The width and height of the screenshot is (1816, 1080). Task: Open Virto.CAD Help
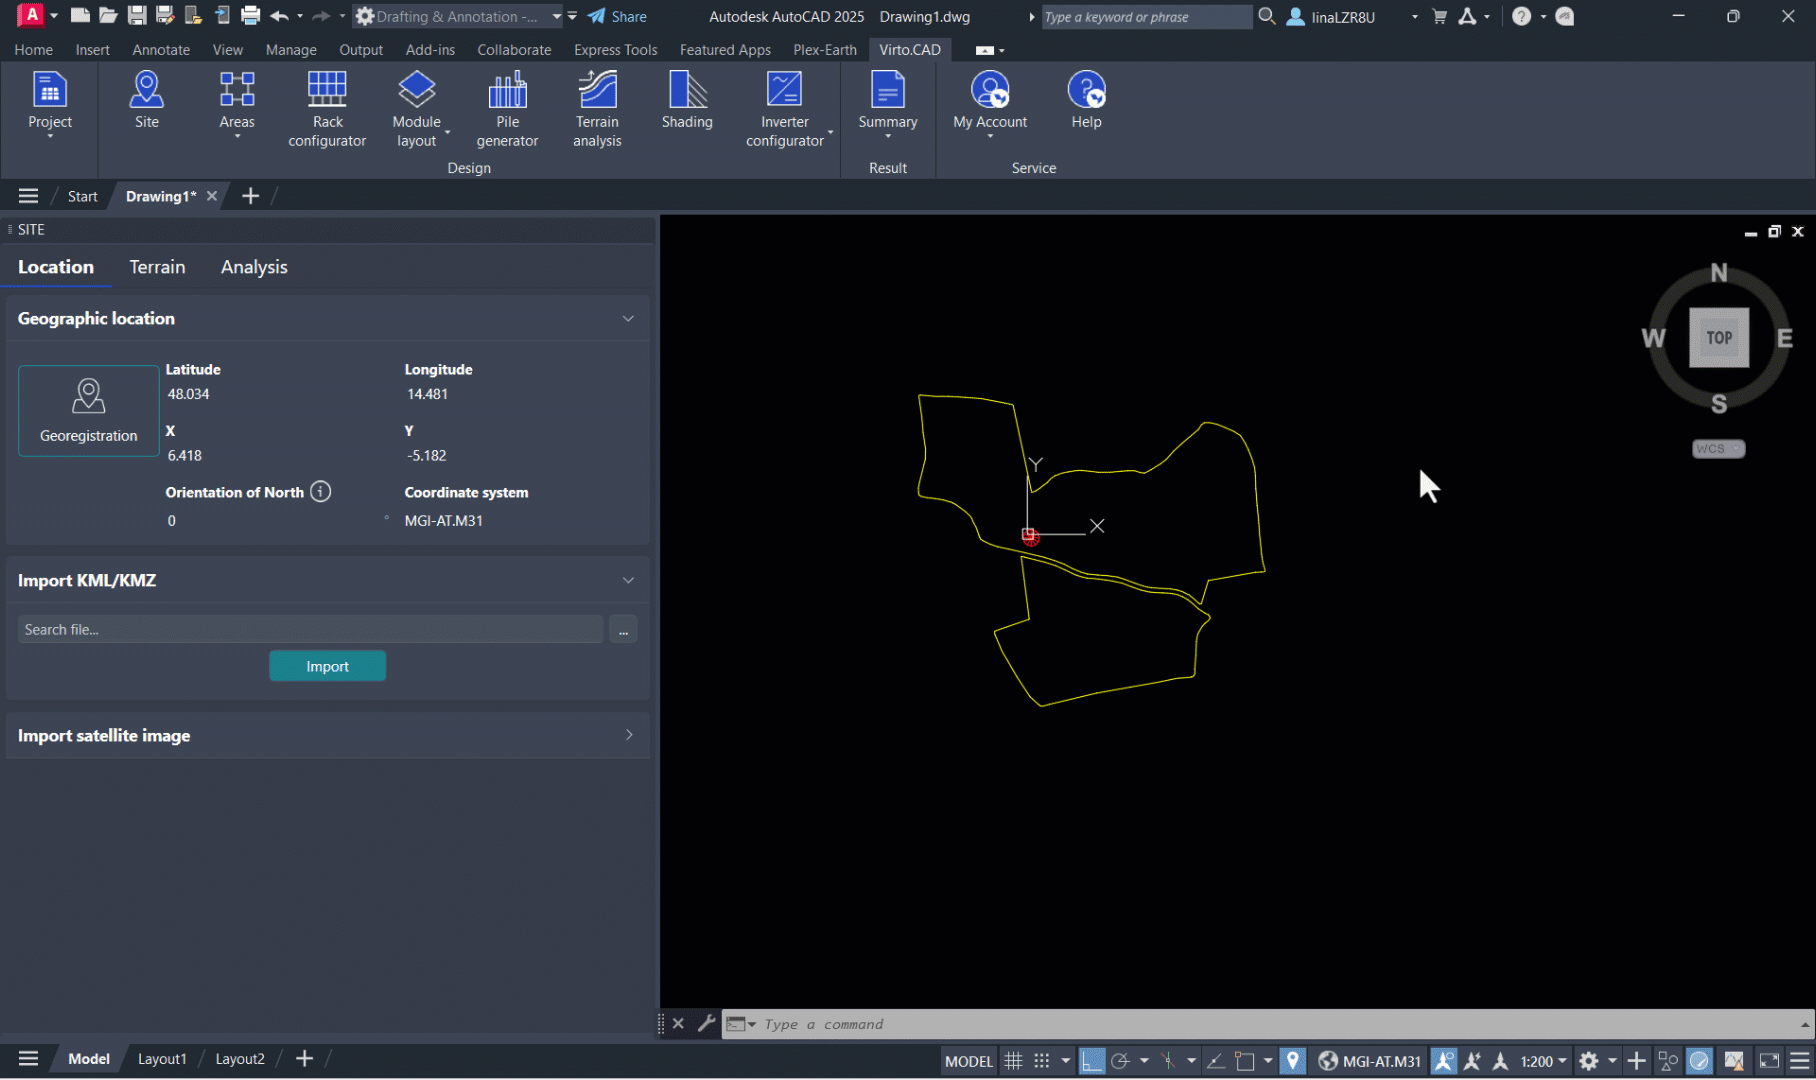tap(1086, 101)
